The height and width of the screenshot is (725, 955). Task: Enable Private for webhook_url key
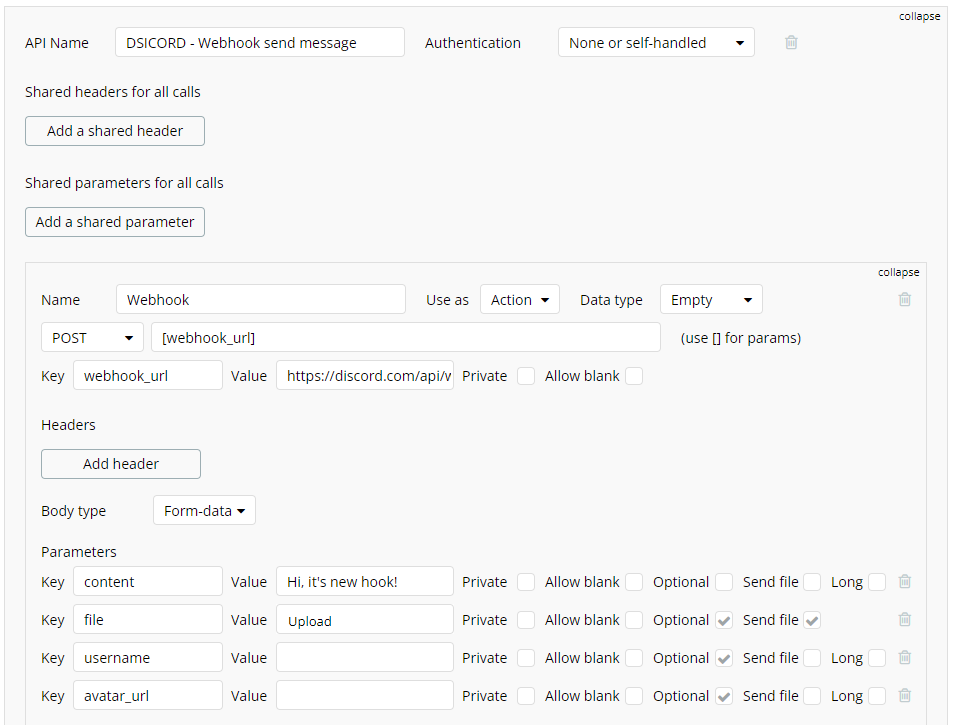(x=526, y=376)
